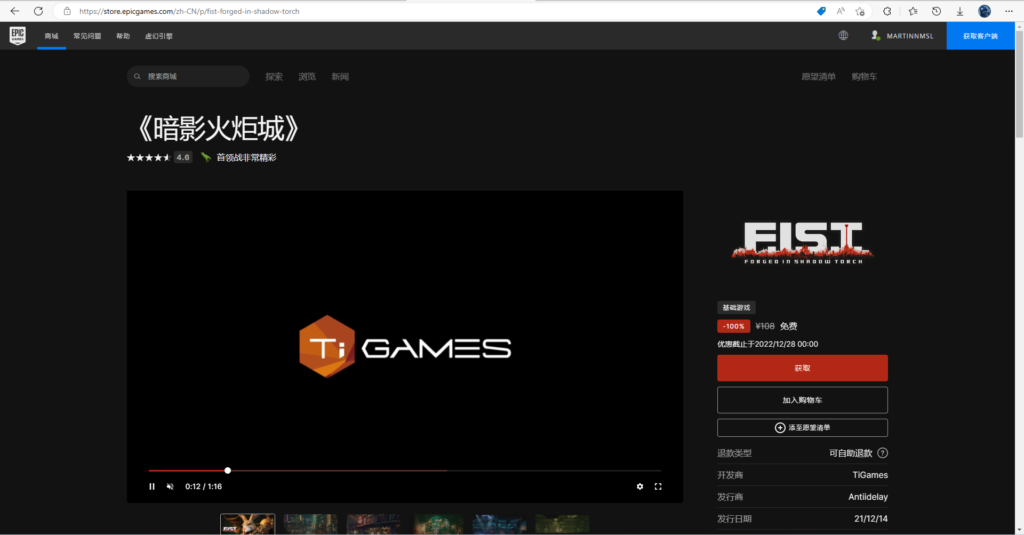Switch the video to fullscreen
This screenshot has height=535, width=1024.
pyautogui.click(x=658, y=486)
